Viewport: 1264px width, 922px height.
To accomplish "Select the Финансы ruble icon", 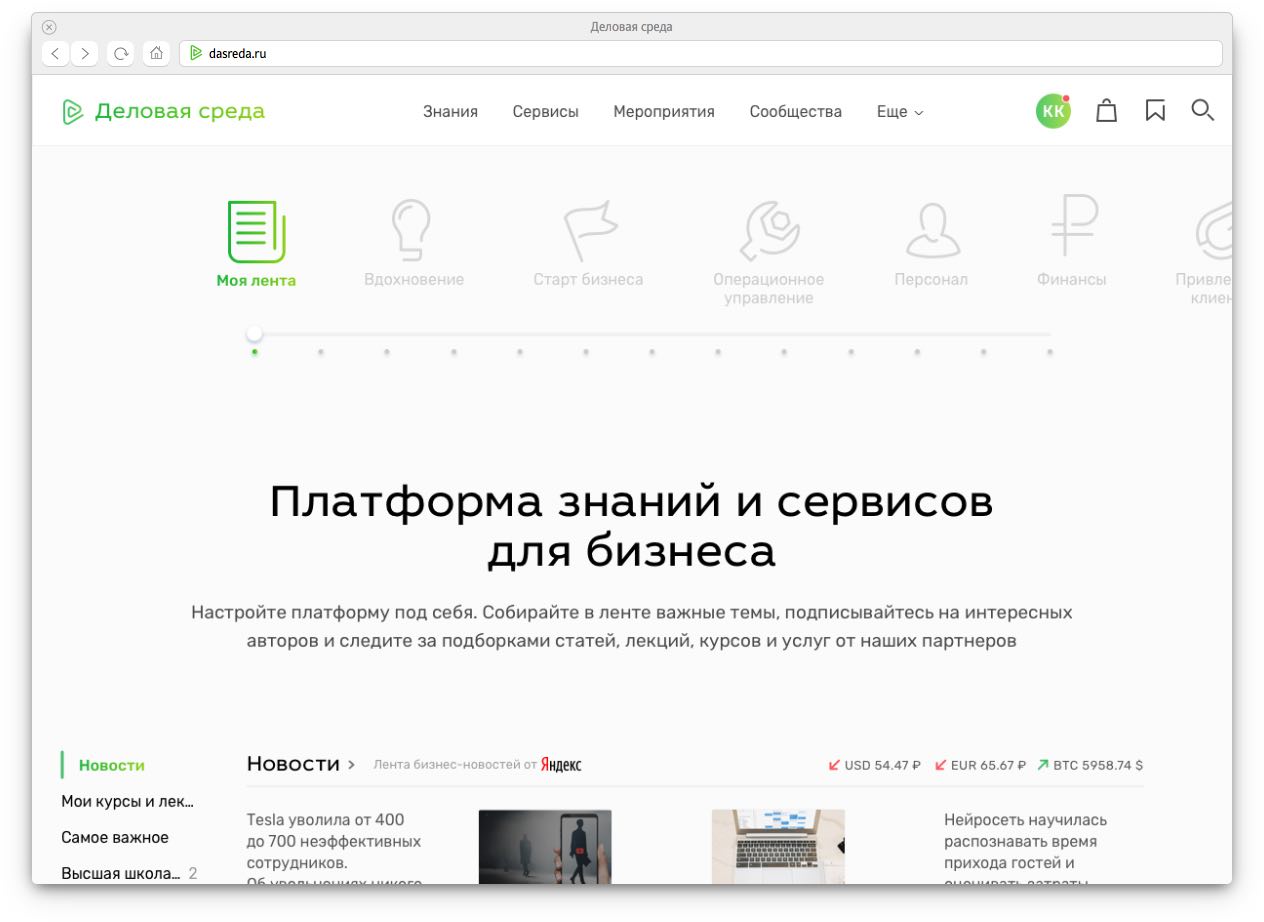I will 1072,228.
